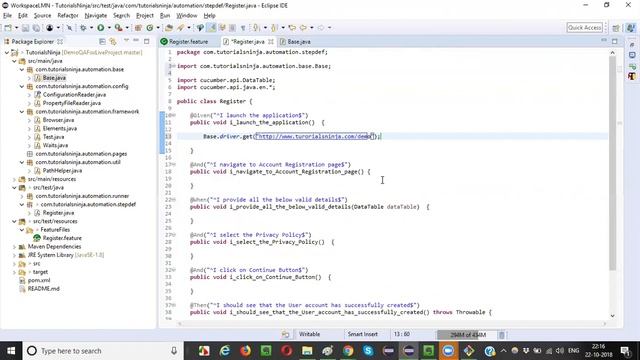The image size is (640, 360).
Task: Click the heap memory status bar
Action: 467,335
